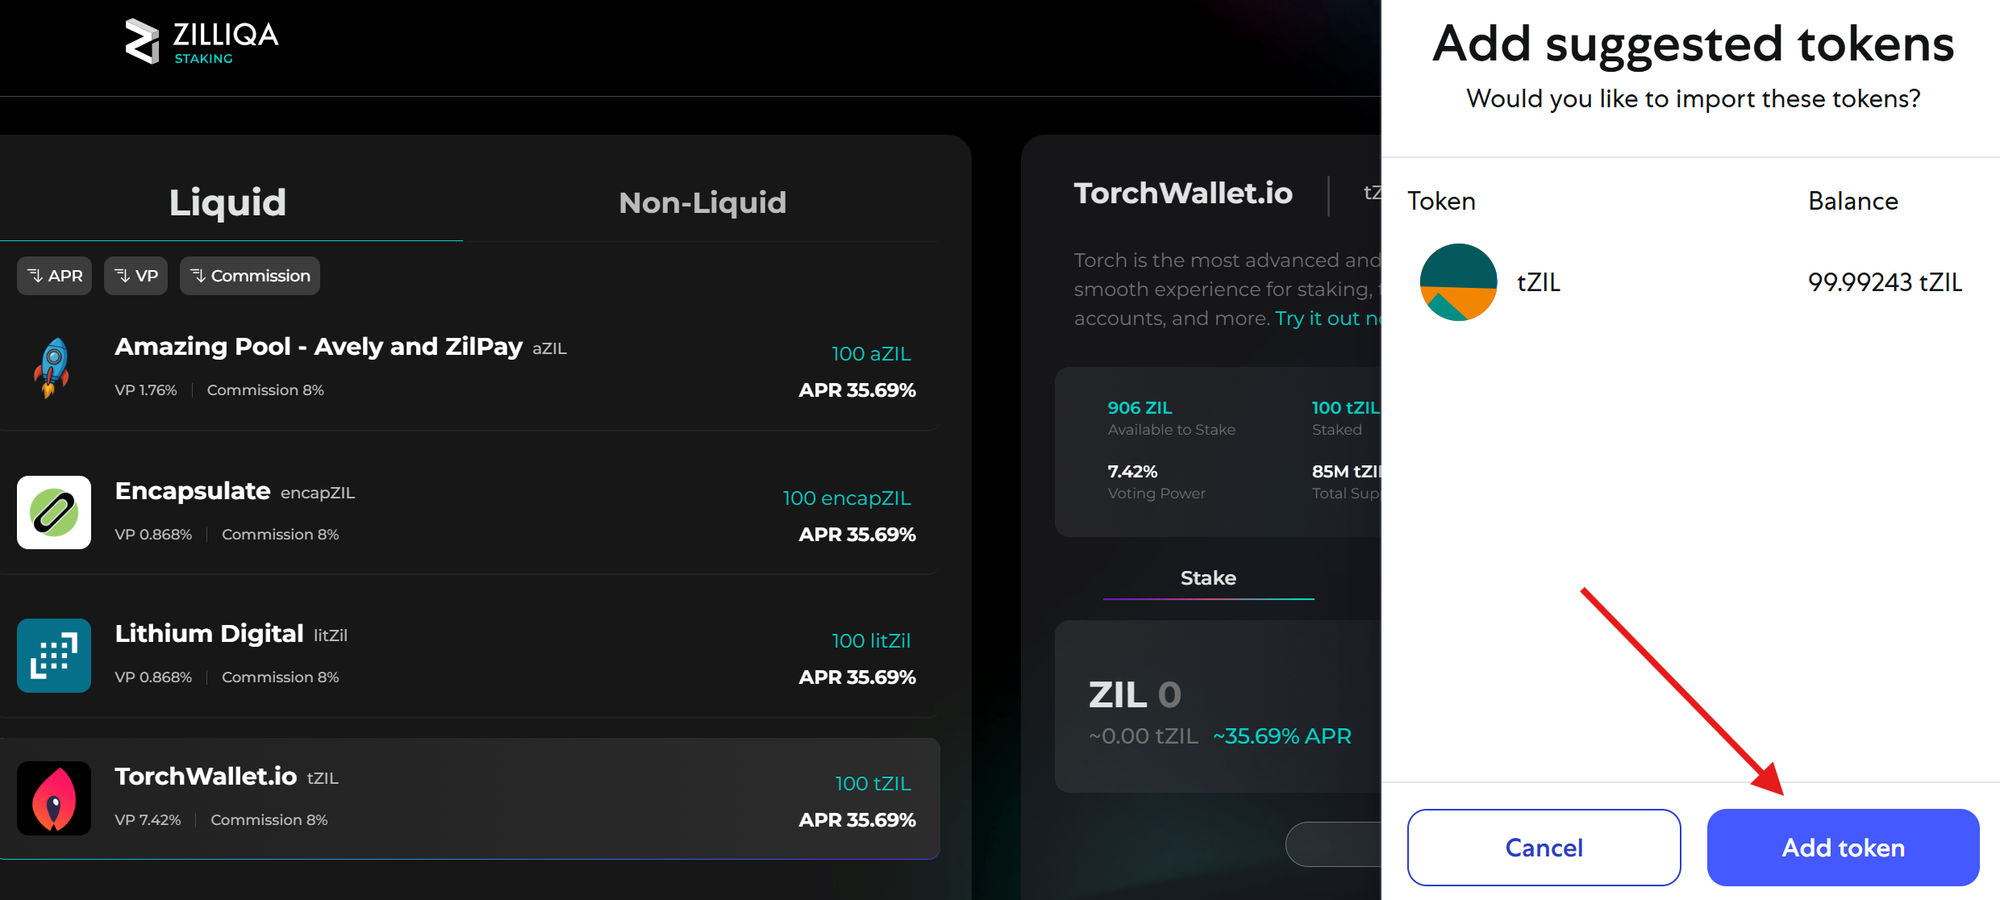Sort pools by VP
Image resolution: width=2000 pixels, height=900 pixels.
pos(136,276)
